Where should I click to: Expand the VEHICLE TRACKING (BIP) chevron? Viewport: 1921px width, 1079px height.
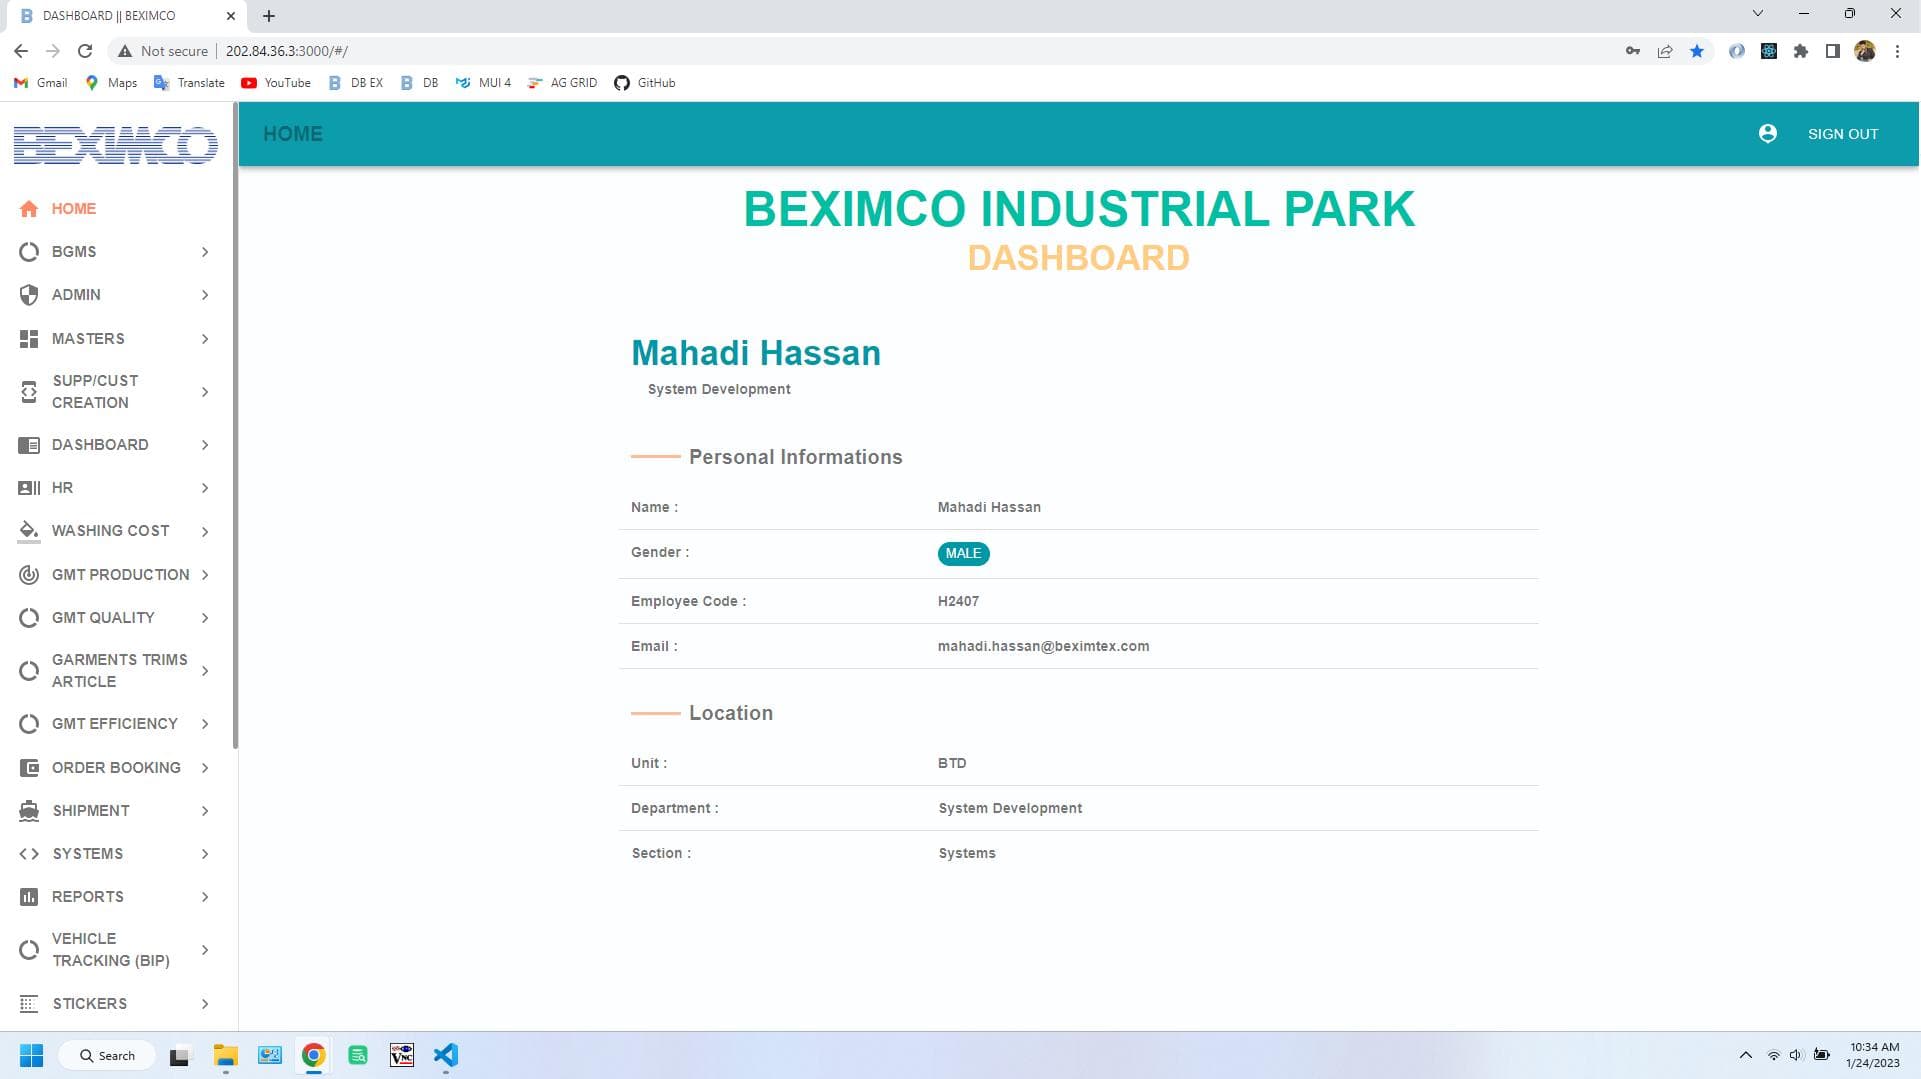click(205, 950)
